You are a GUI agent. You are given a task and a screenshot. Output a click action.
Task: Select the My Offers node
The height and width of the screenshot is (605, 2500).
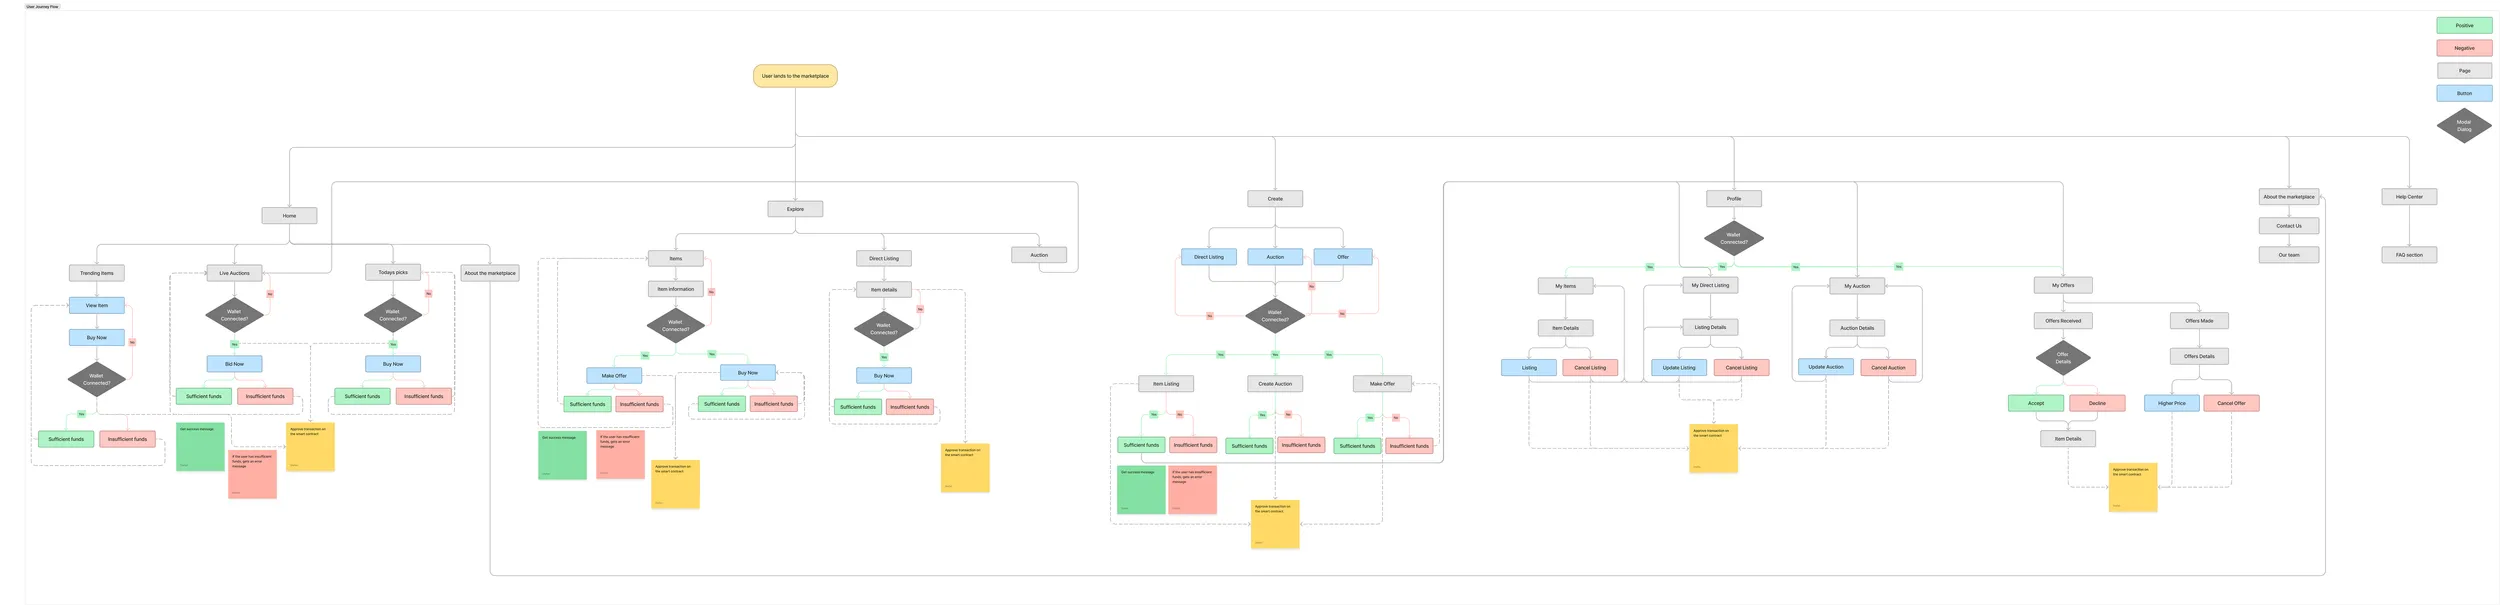pos(2063,285)
